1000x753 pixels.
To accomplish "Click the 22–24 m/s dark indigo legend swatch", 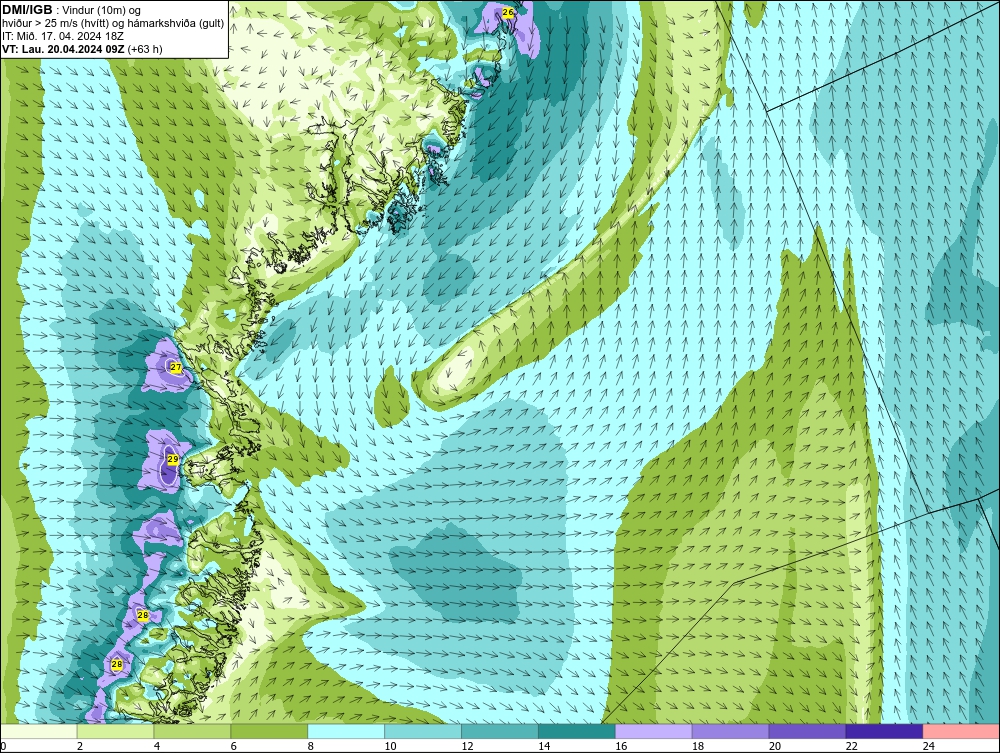I will 885,731.
